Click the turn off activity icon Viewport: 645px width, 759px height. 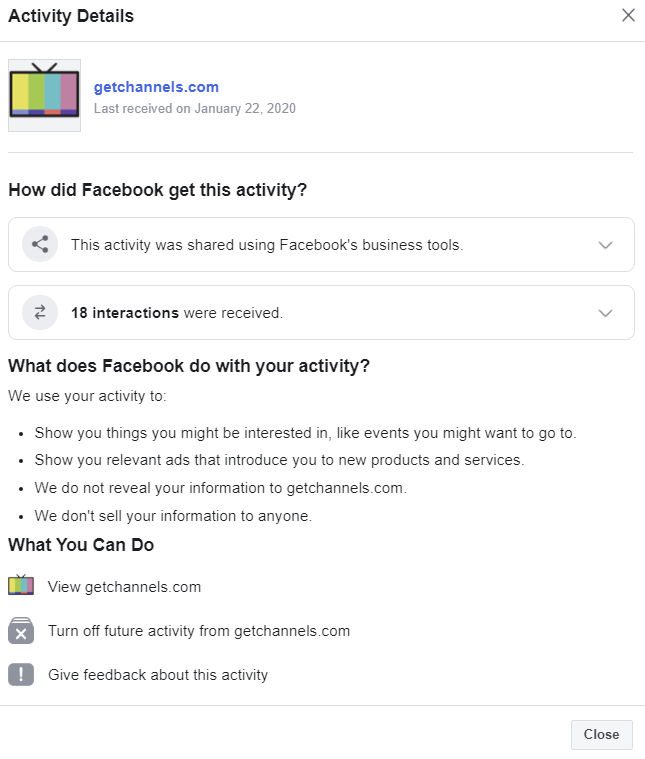21,631
